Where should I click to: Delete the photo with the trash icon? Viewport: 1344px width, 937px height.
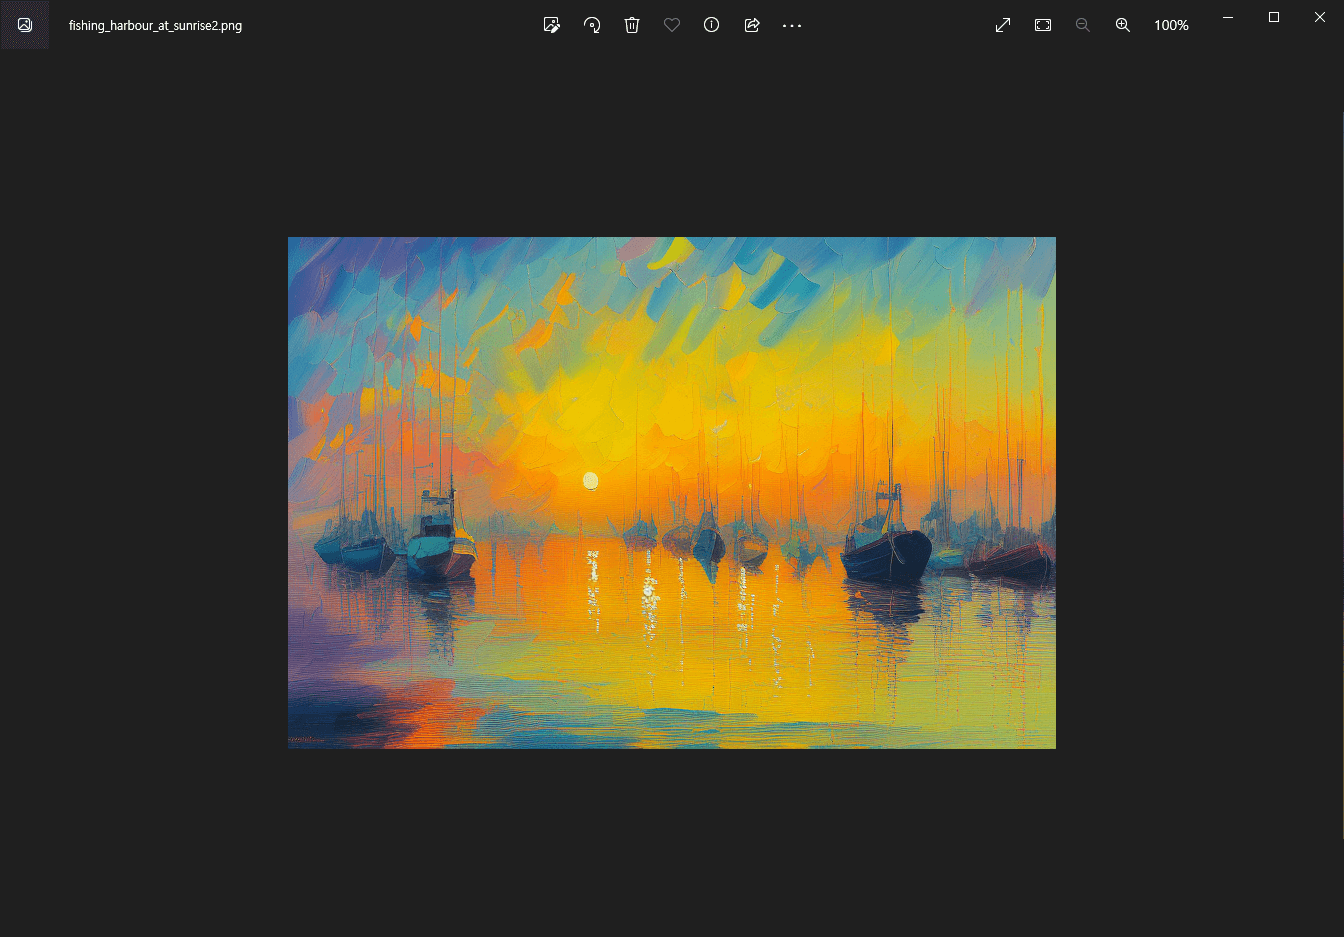[632, 25]
